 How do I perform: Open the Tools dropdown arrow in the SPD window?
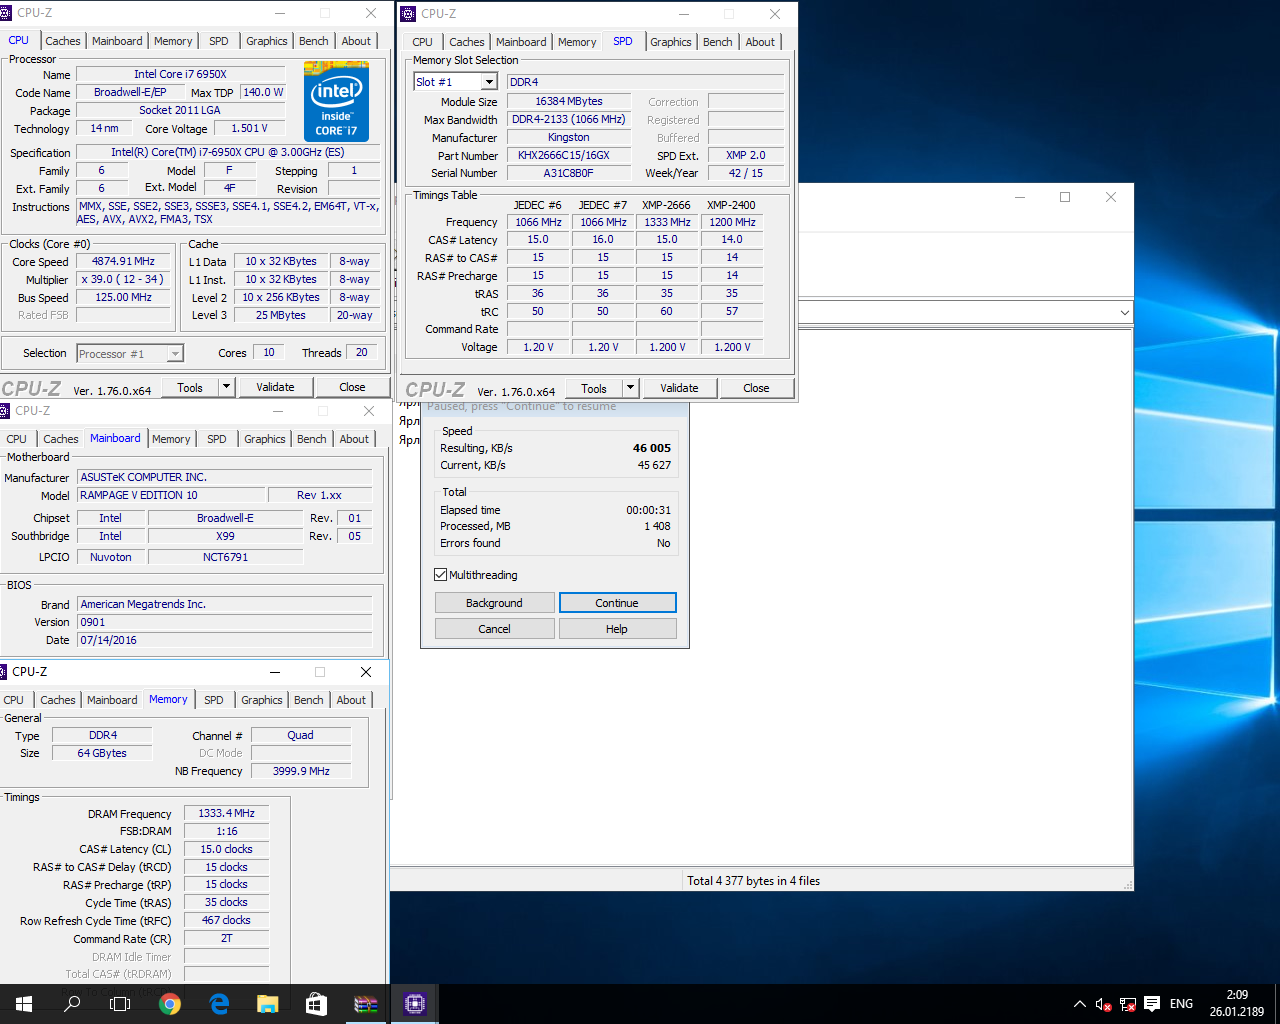tap(630, 388)
